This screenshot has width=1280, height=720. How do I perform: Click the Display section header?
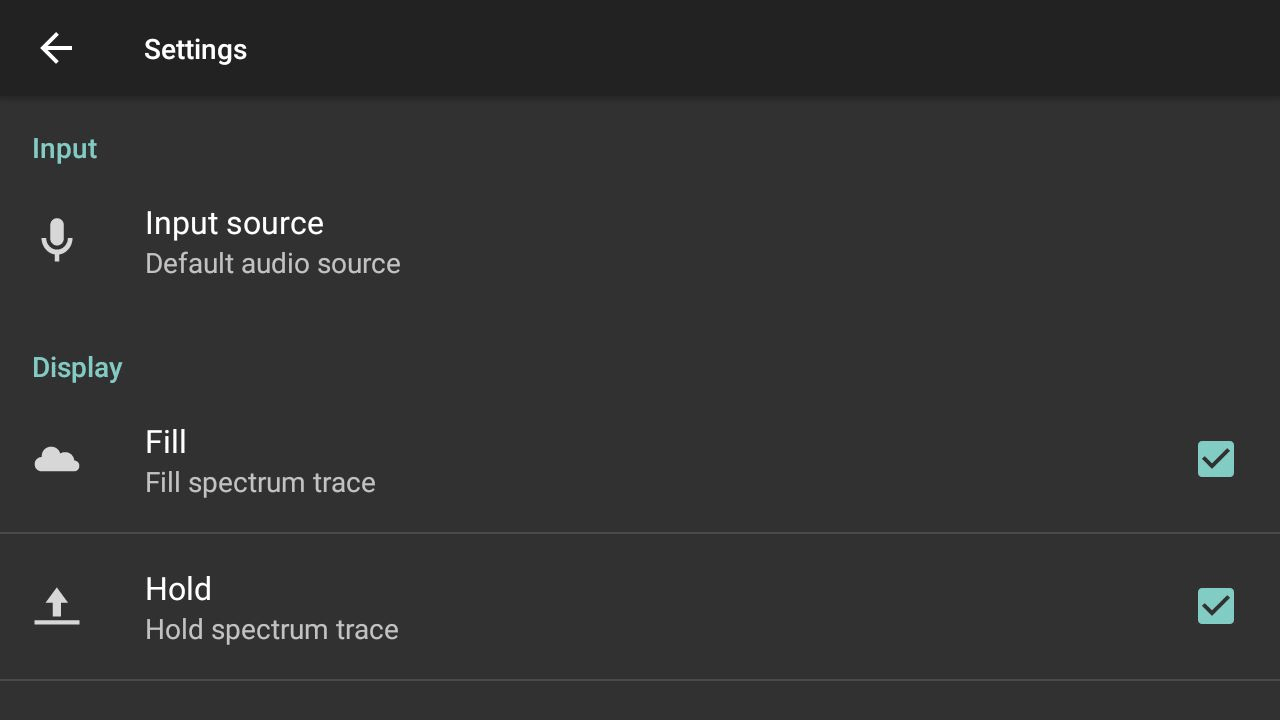[77, 368]
